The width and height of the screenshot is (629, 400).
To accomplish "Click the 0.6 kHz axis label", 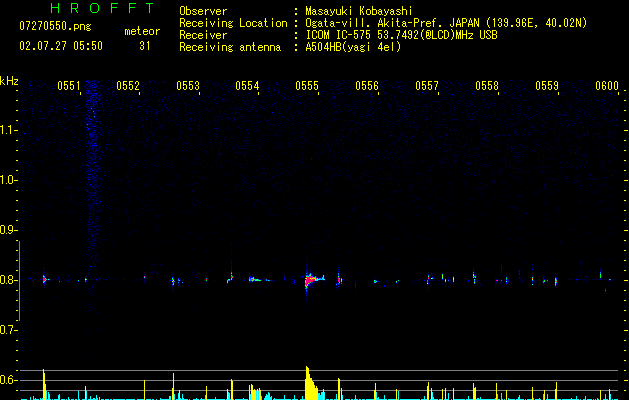I will 8,380.
